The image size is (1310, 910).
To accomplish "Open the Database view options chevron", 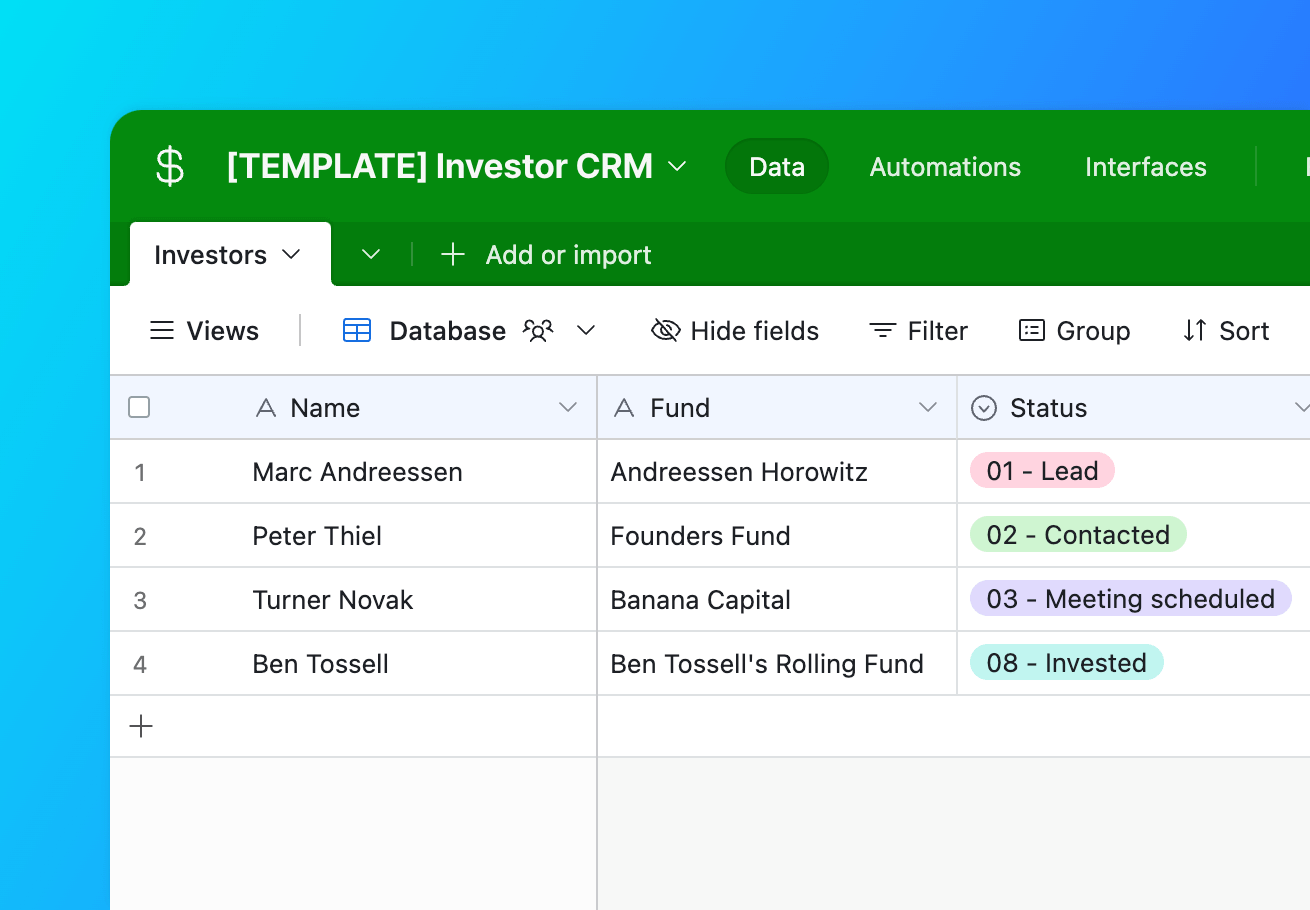I will pos(587,331).
